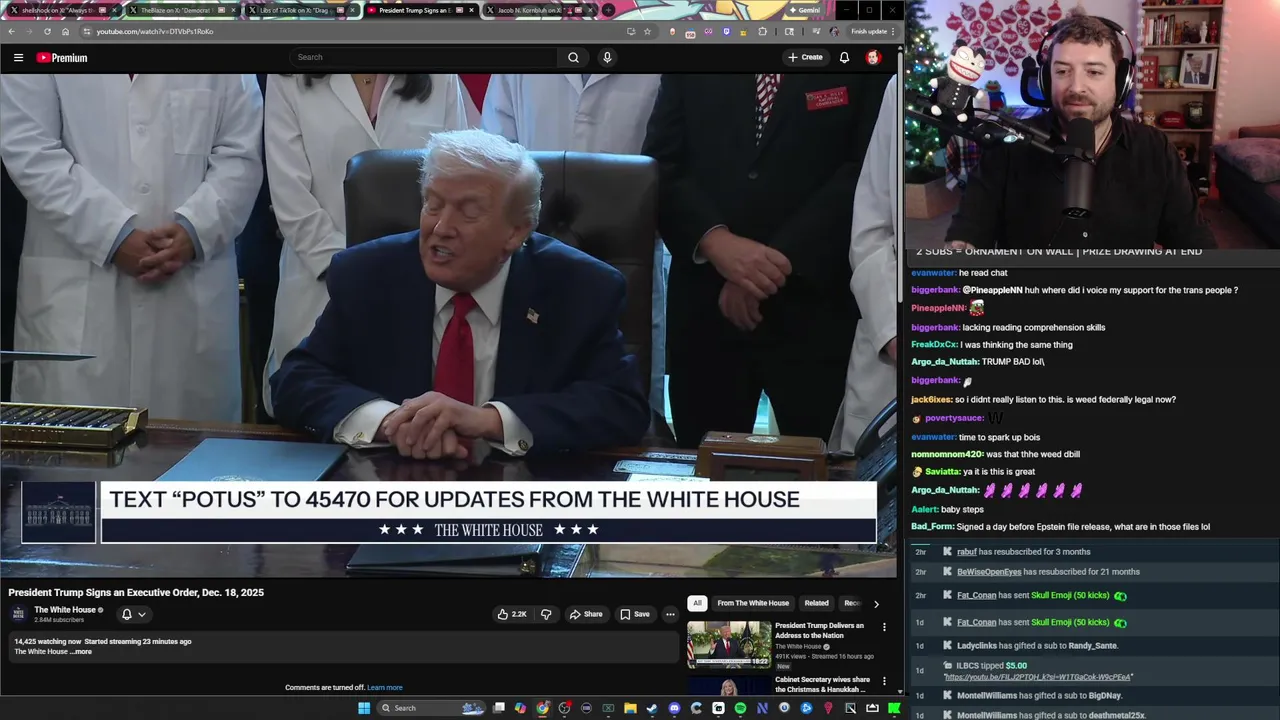Open a new browser tab with plus button

coord(608,10)
